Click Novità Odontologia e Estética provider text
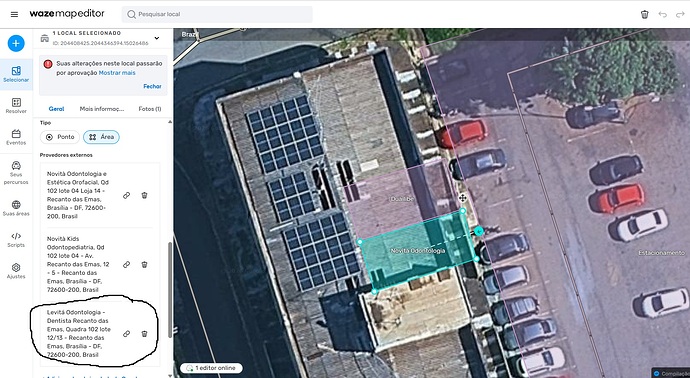The image size is (690, 378). click(78, 195)
